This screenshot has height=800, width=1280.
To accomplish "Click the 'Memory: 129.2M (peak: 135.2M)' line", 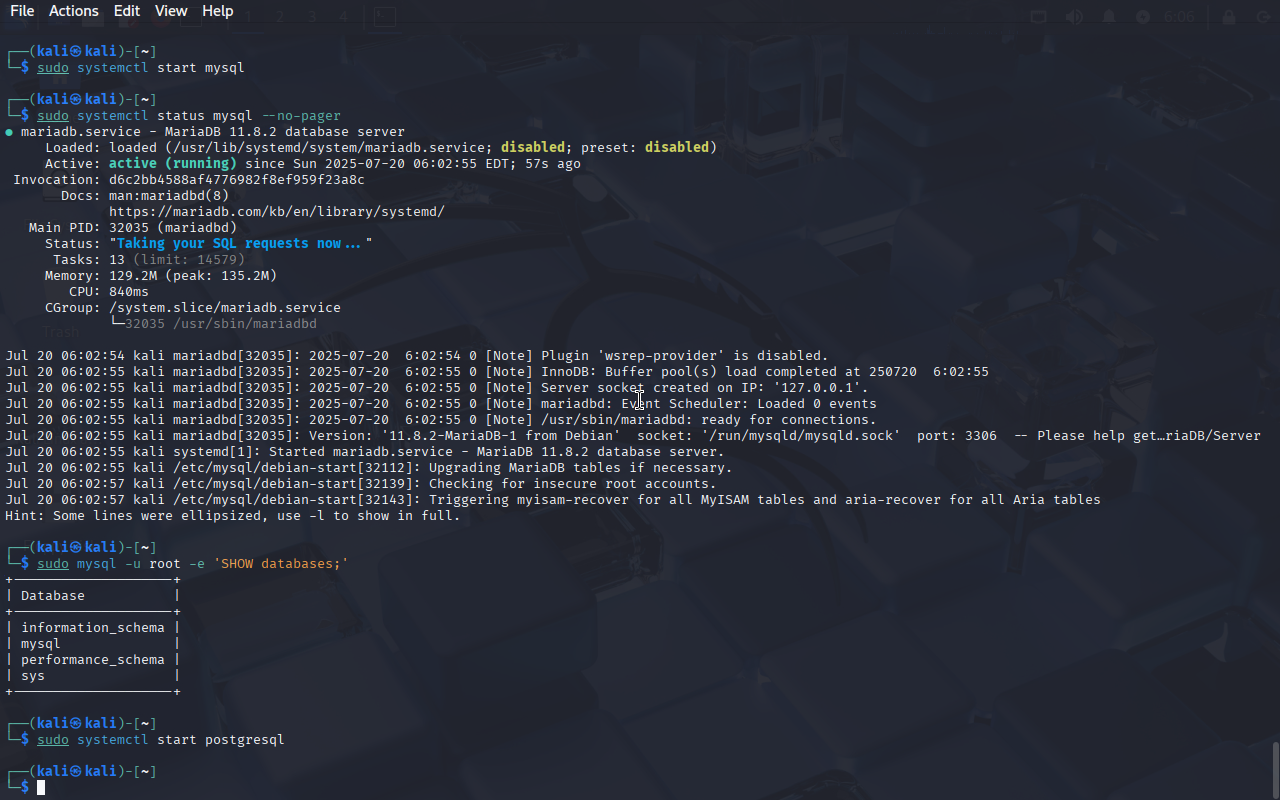I will click(x=161, y=276).
